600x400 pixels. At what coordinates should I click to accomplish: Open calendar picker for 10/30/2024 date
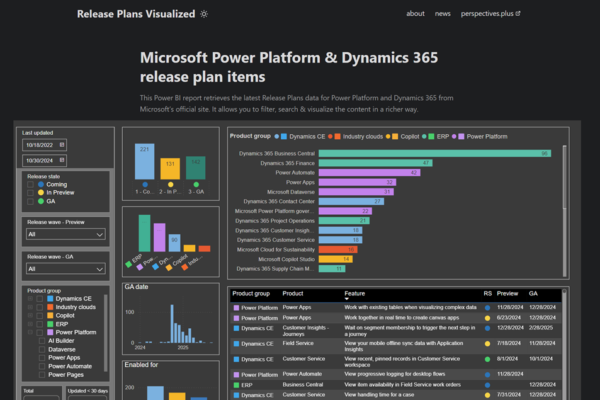(x=62, y=160)
